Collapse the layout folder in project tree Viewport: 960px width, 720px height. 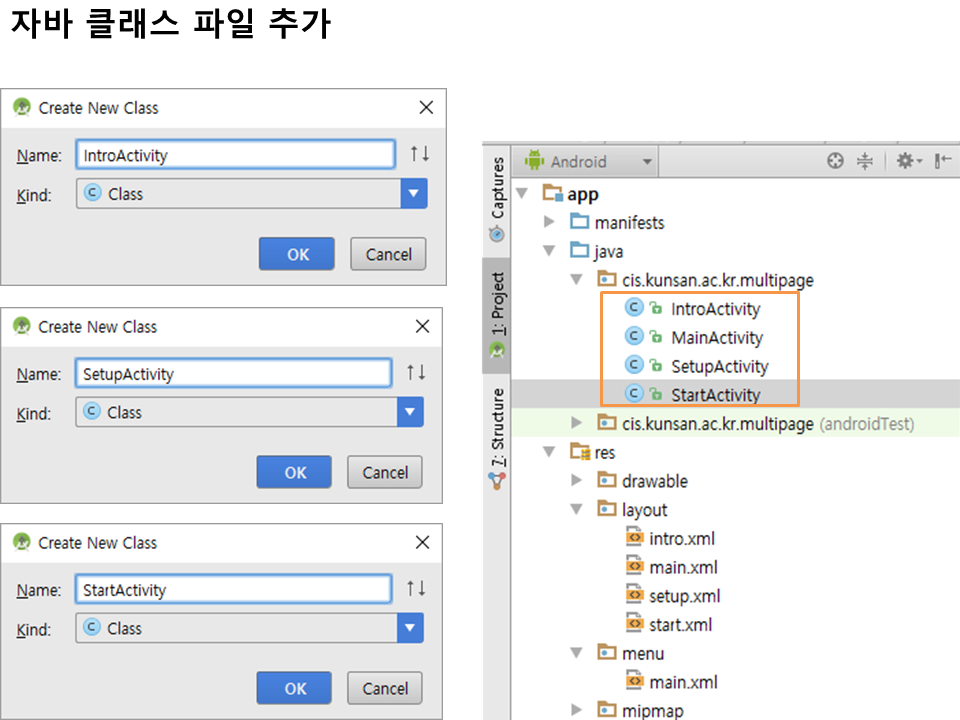coord(576,509)
